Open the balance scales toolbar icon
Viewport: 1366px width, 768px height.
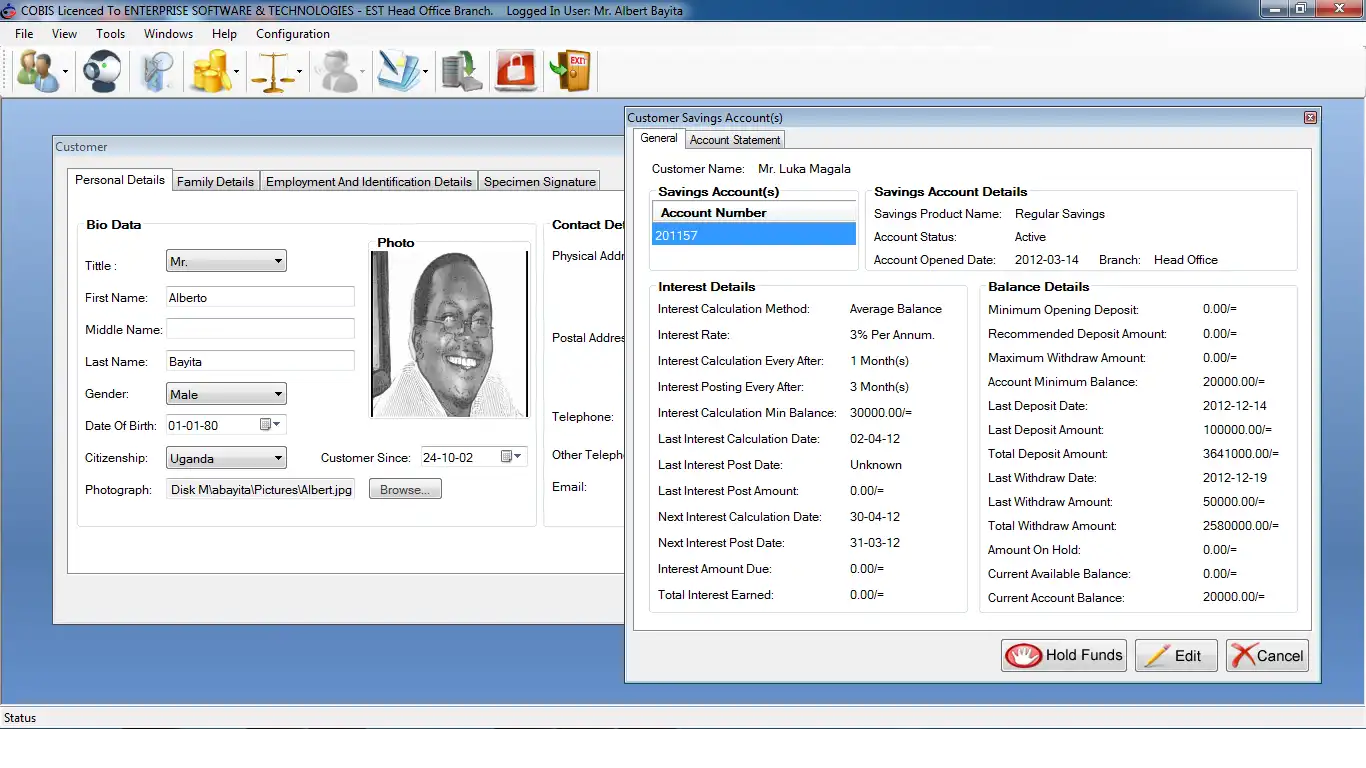pyautogui.click(x=272, y=71)
